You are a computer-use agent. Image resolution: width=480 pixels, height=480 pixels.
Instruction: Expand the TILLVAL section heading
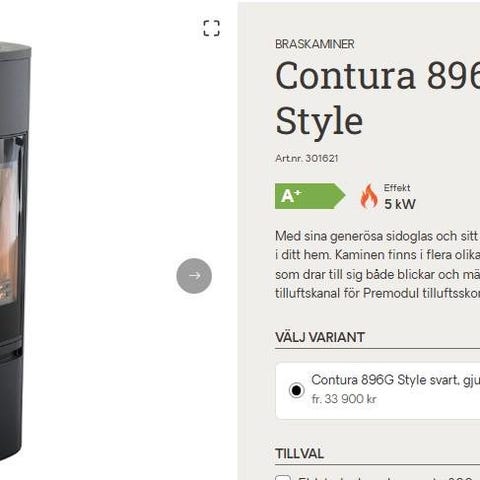click(x=299, y=453)
